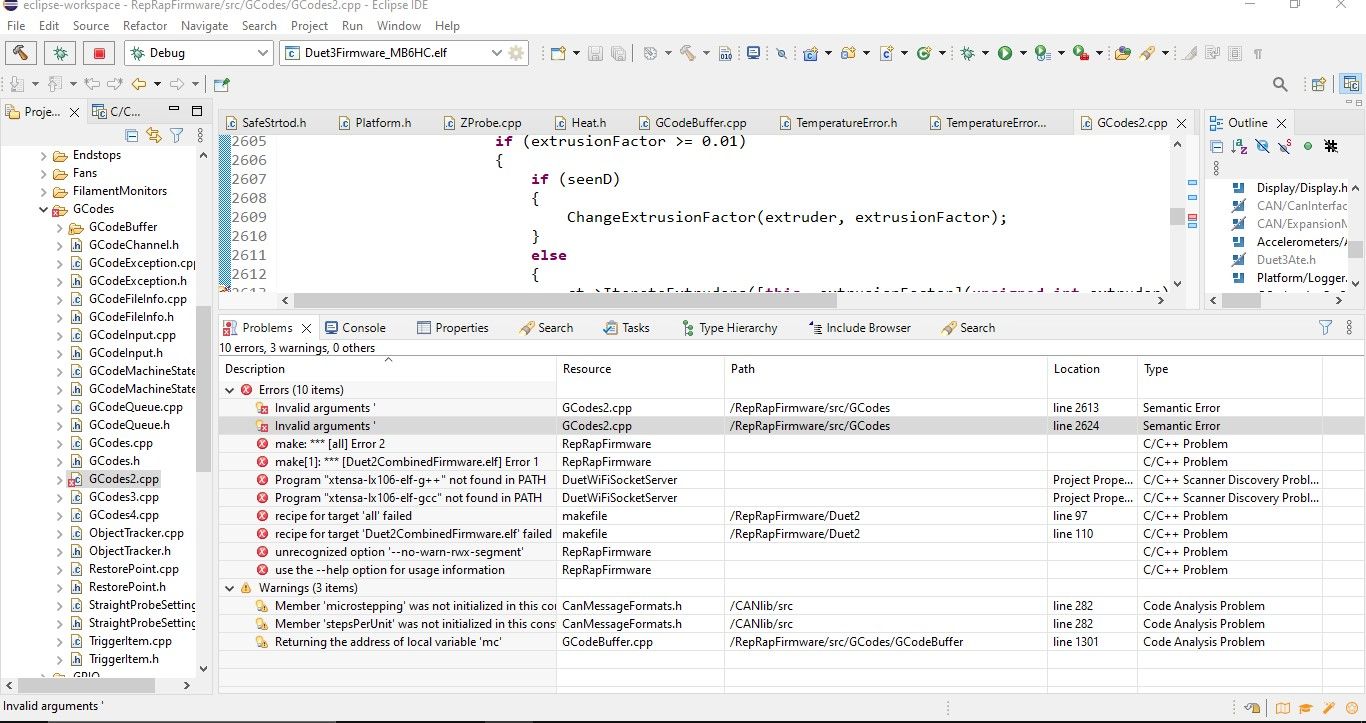Collapse the Warnings (3 items) group
This screenshot has height=723, width=1366.
click(x=230, y=588)
